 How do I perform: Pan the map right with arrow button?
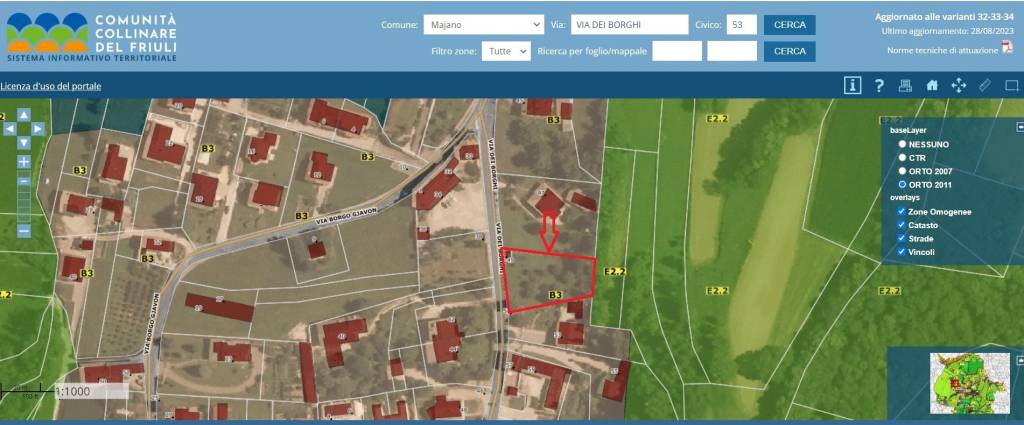click(38, 129)
